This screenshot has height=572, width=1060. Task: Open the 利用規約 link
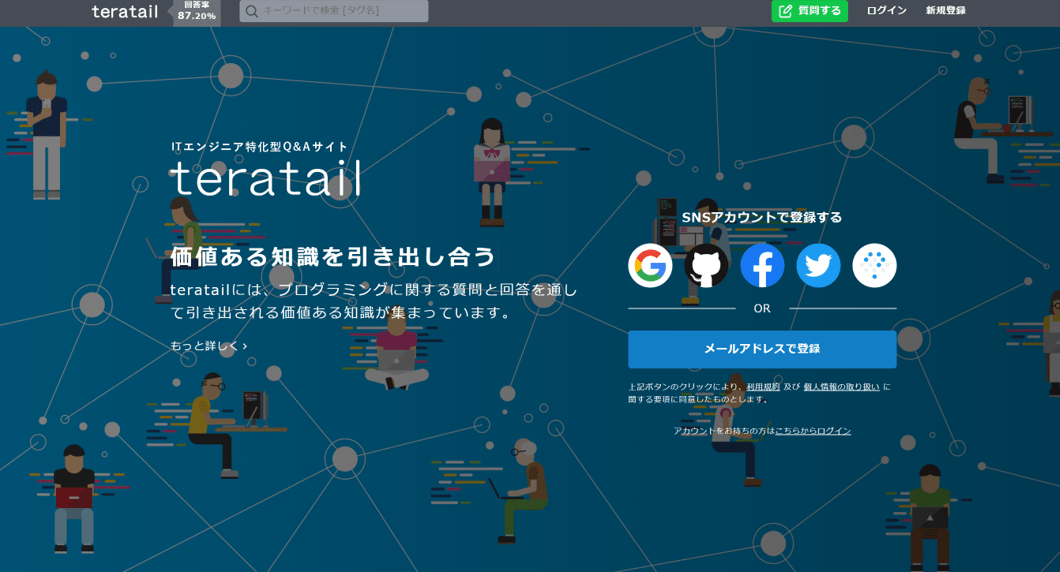(x=763, y=387)
